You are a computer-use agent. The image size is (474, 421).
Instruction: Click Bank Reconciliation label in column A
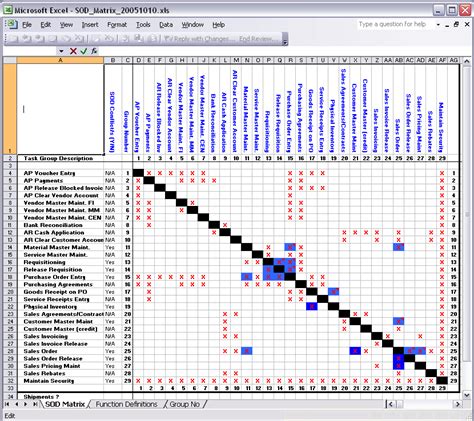coord(53,225)
